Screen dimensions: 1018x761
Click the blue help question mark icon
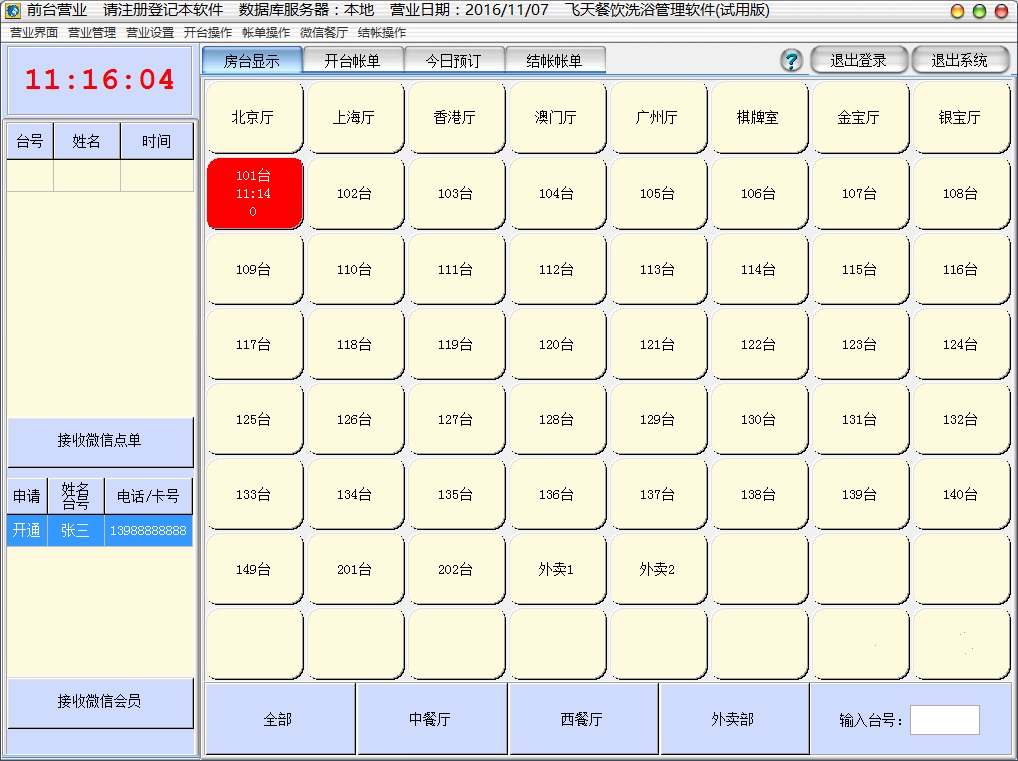tap(791, 60)
